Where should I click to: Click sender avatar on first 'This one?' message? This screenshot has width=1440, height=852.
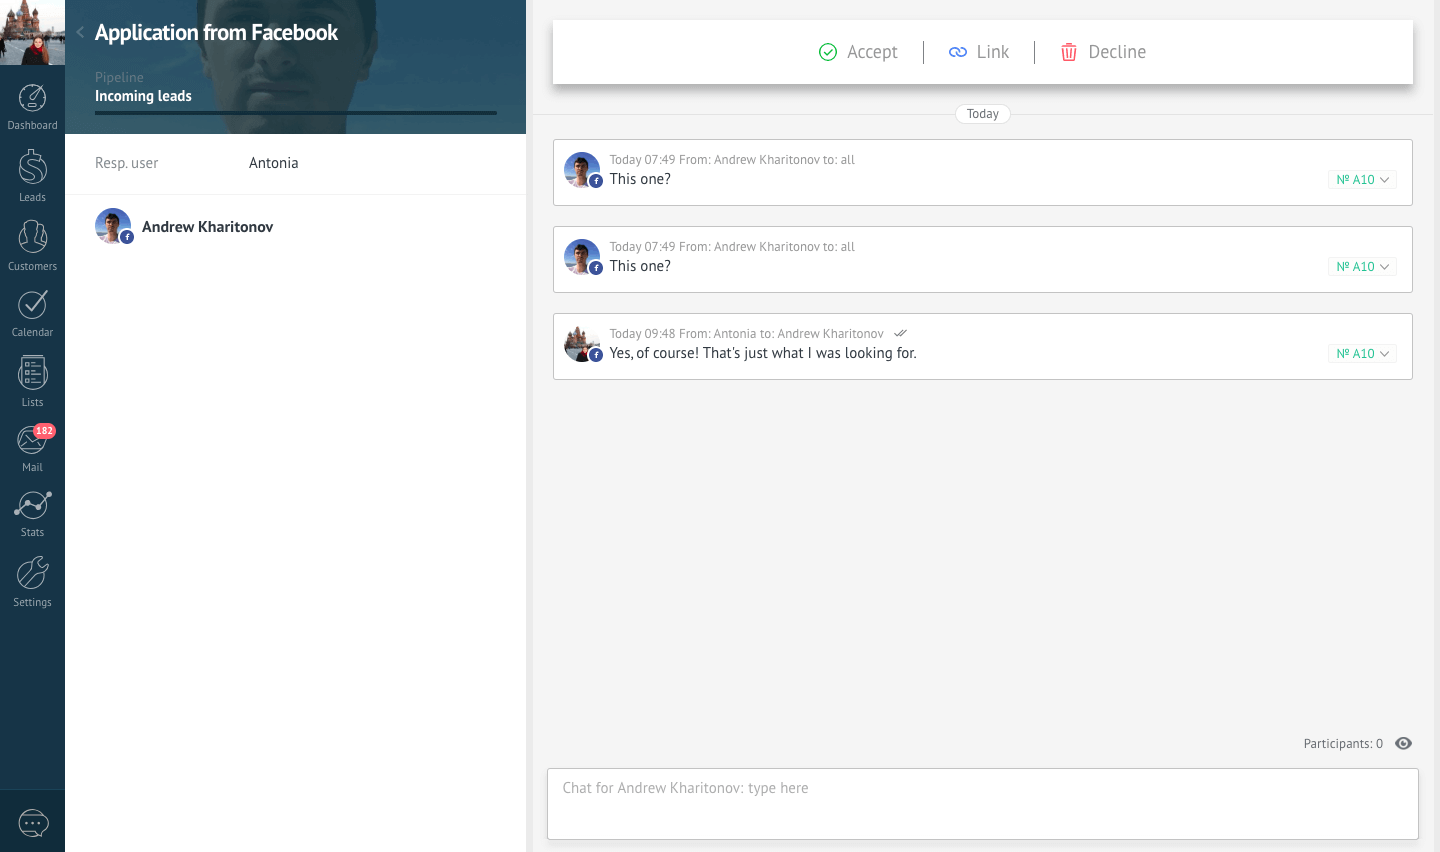(583, 170)
